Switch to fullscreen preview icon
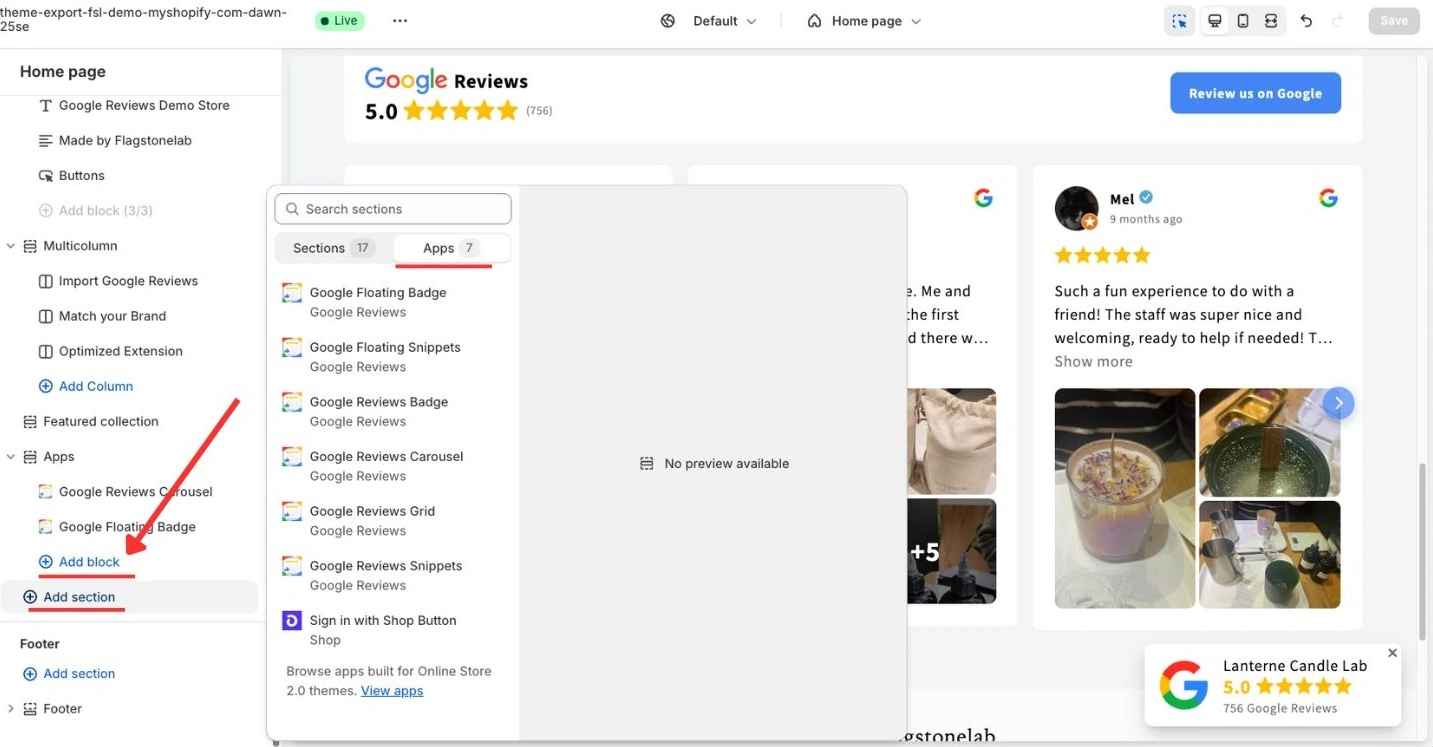 click(1271, 21)
